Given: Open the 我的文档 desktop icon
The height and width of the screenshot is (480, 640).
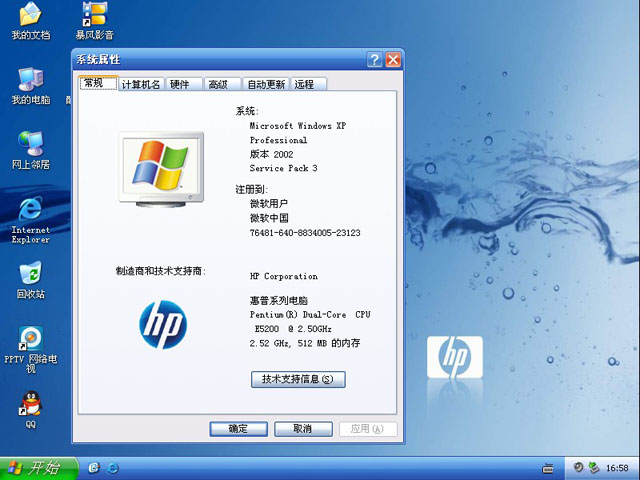Looking at the screenshot, I should (x=31, y=20).
